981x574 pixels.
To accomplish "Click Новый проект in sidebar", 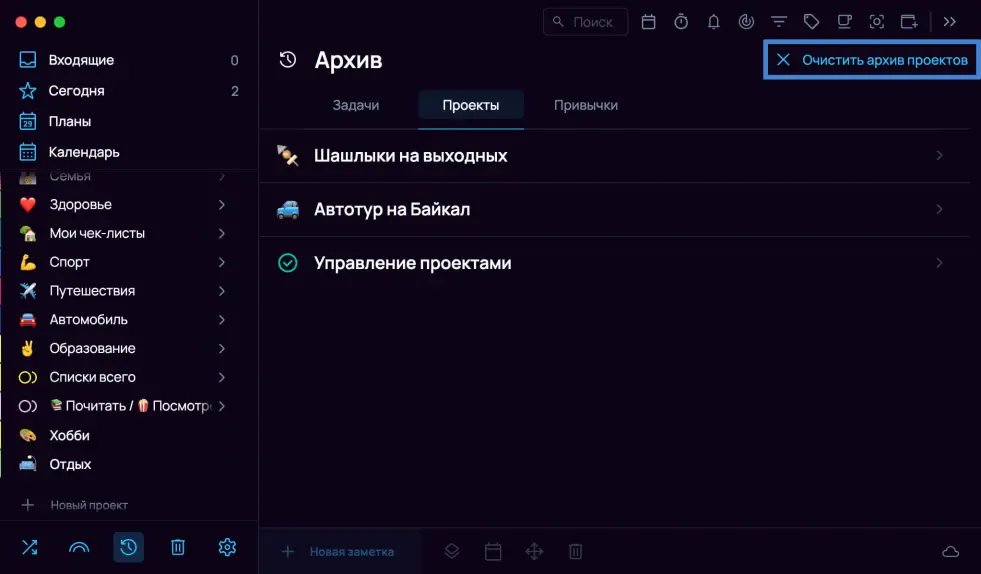I will (88, 505).
